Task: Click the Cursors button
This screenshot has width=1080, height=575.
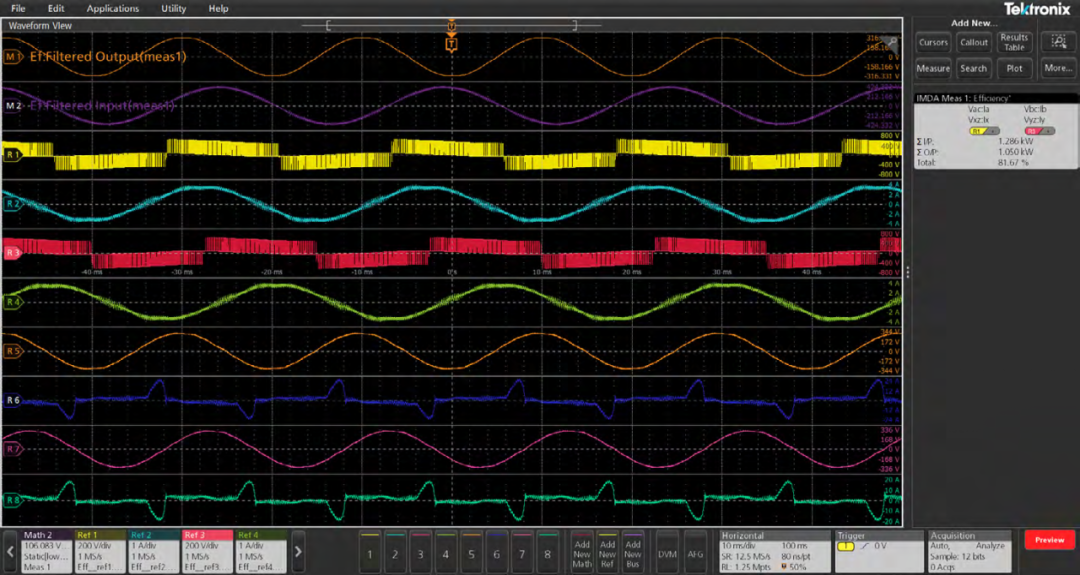Action: (x=933, y=42)
